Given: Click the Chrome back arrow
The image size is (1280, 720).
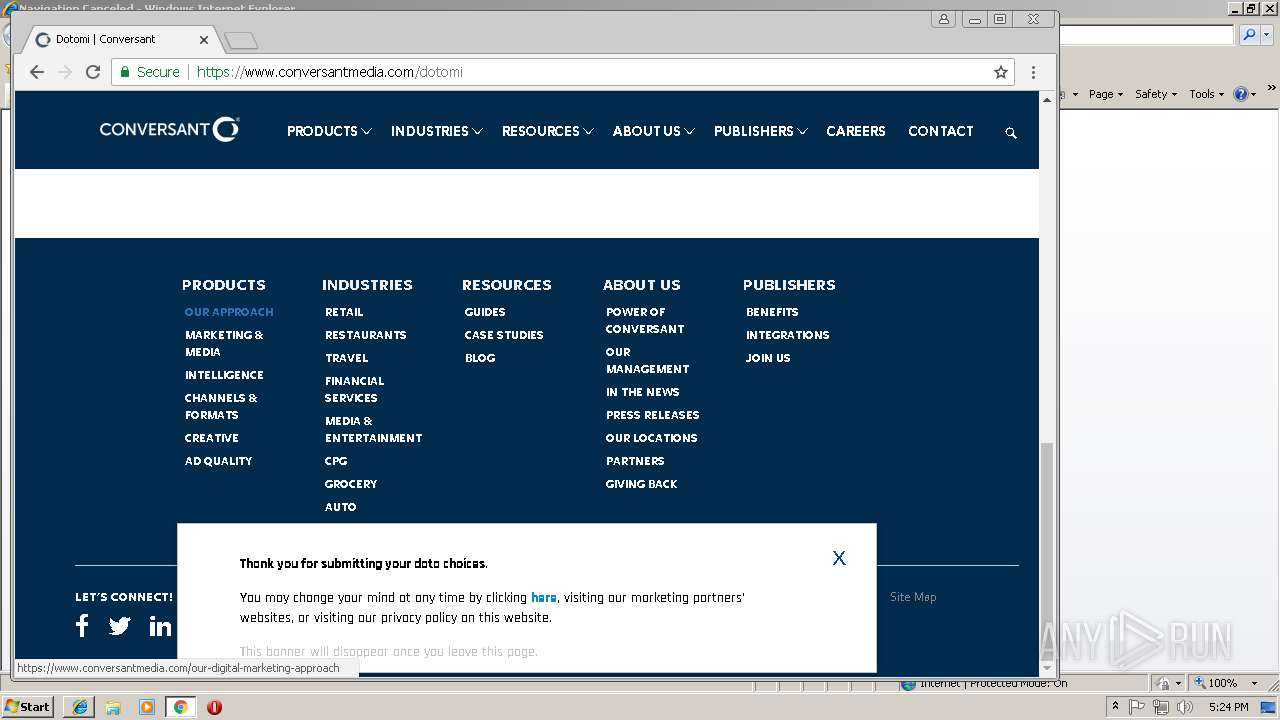Looking at the screenshot, I should tap(37, 72).
